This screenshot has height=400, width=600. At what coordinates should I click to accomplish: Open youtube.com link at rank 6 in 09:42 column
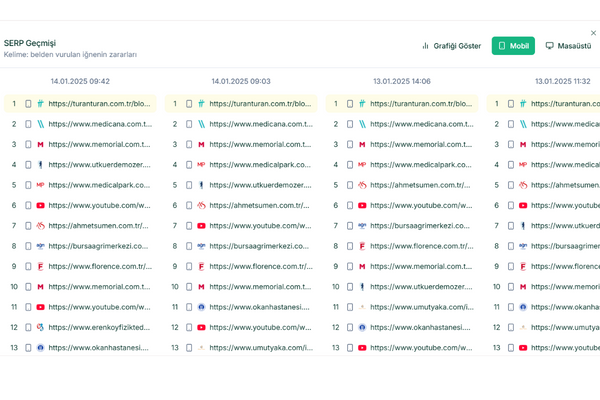click(x=99, y=206)
